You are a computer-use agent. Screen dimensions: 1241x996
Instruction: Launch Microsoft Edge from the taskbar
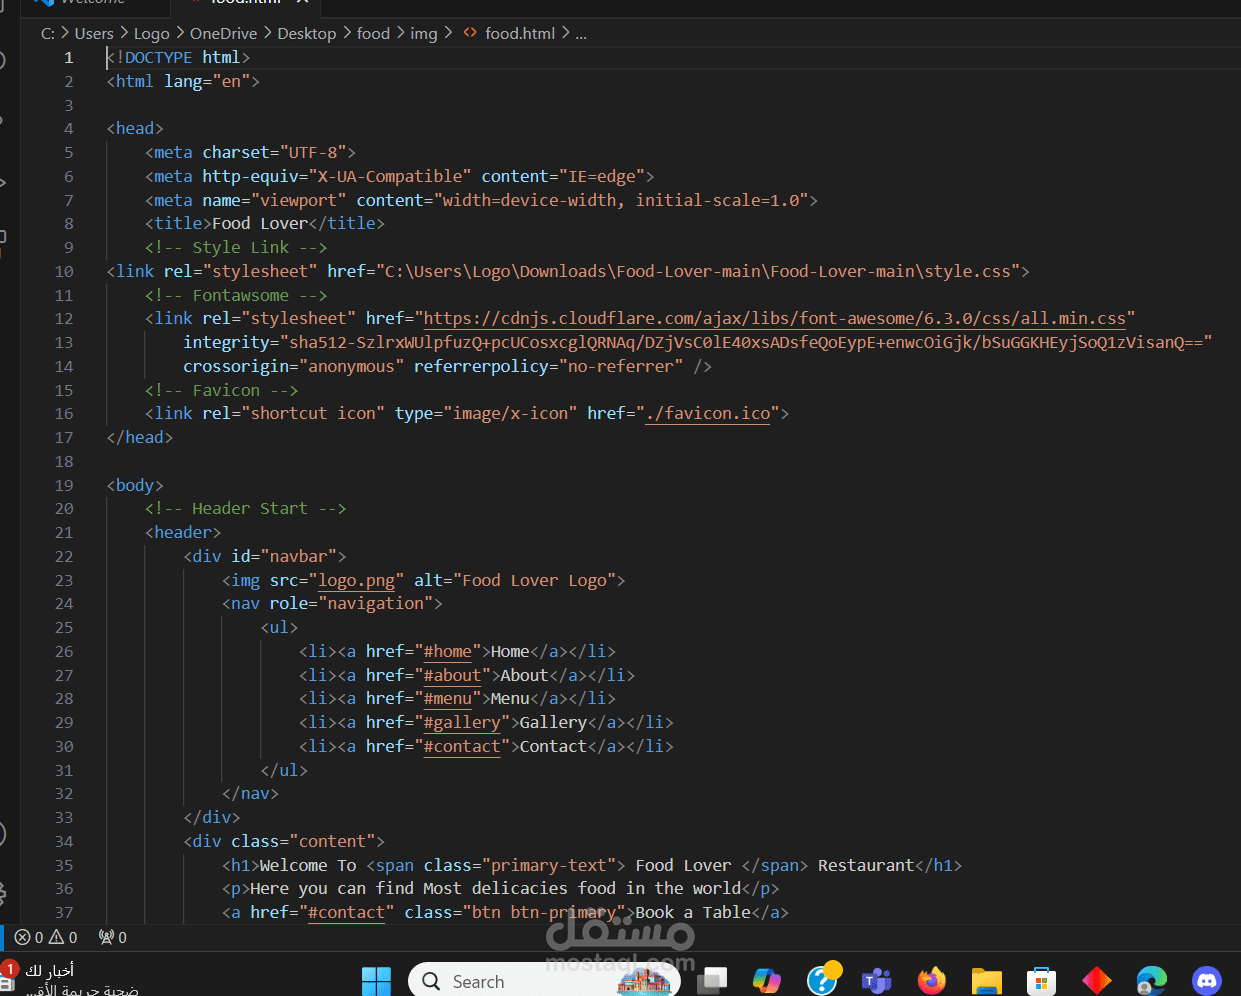pos(1152,981)
